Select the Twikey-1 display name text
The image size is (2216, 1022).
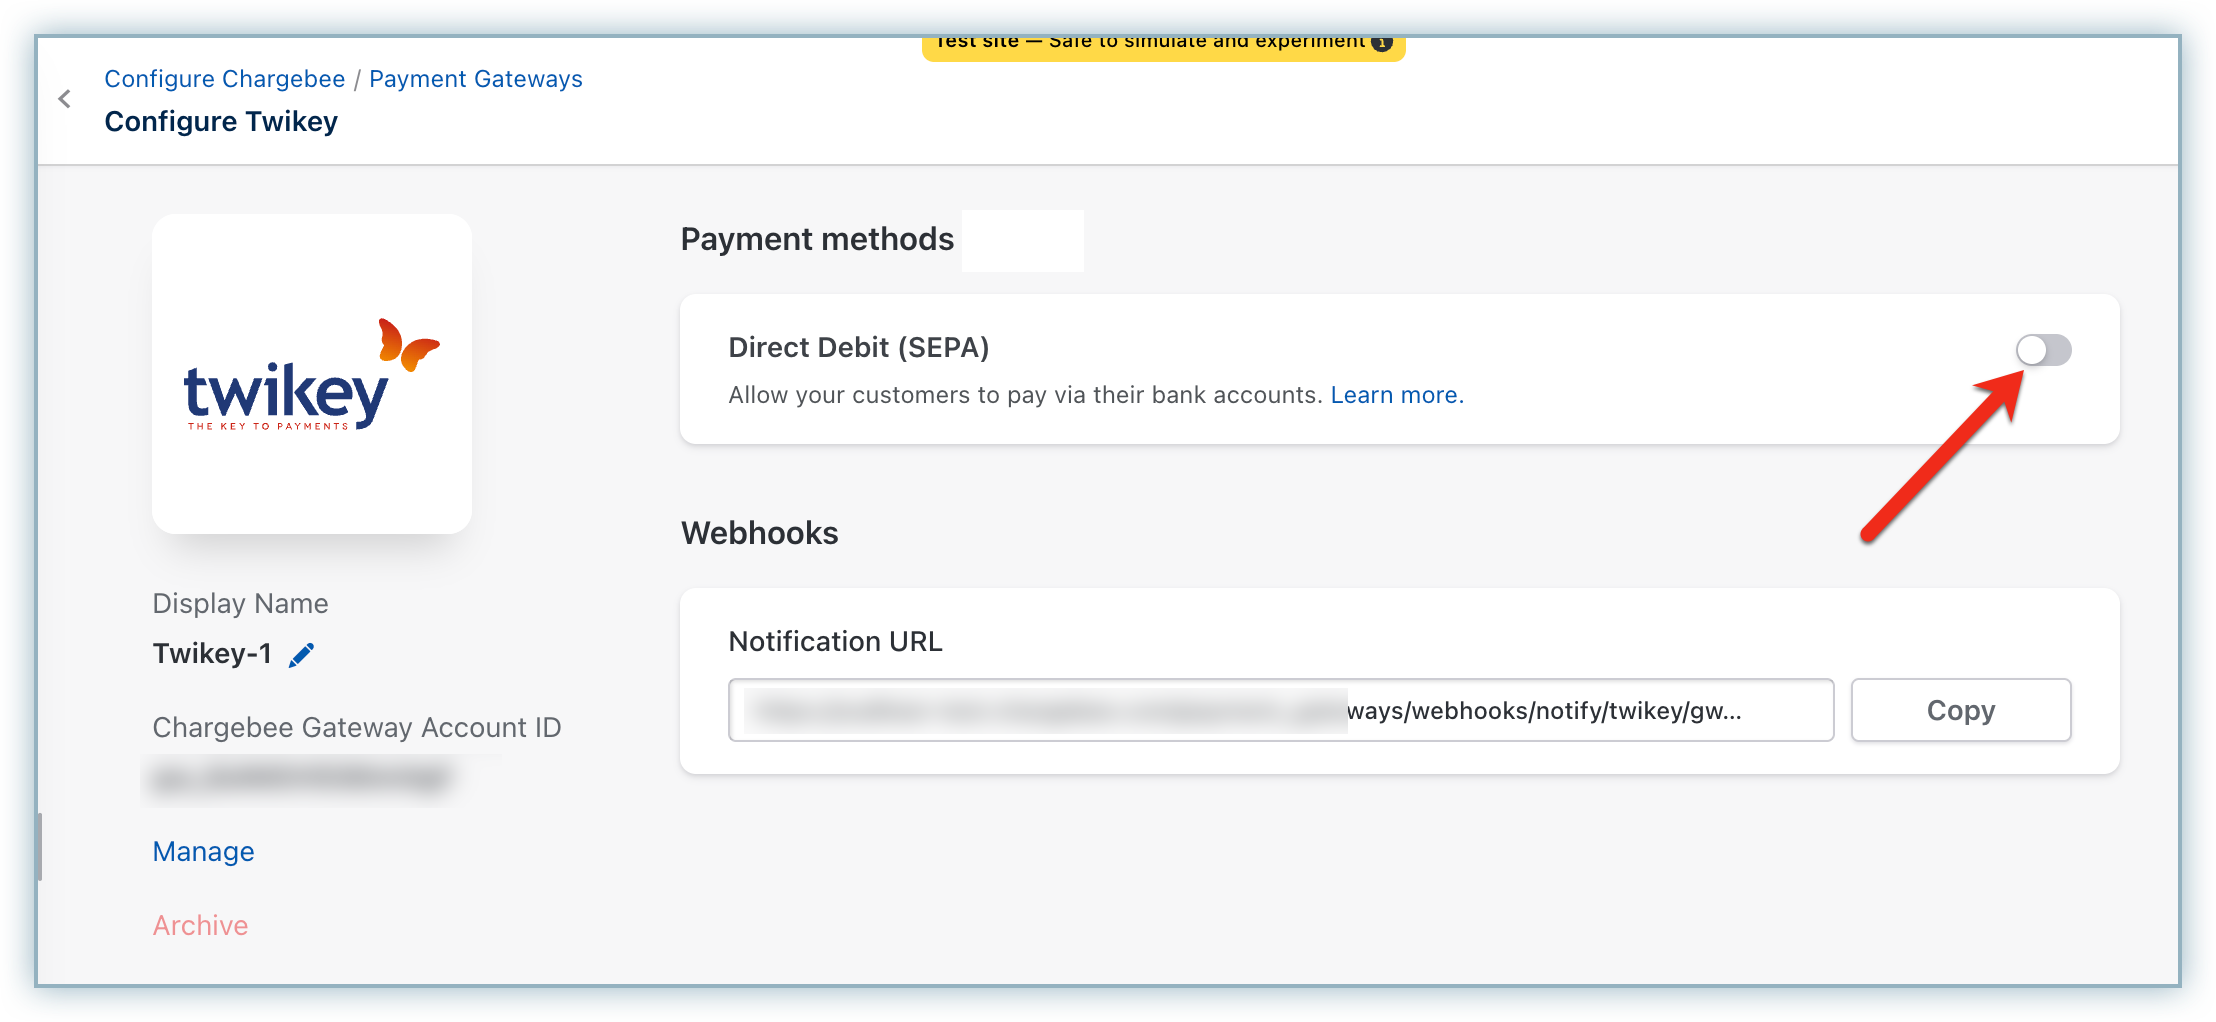212,654
